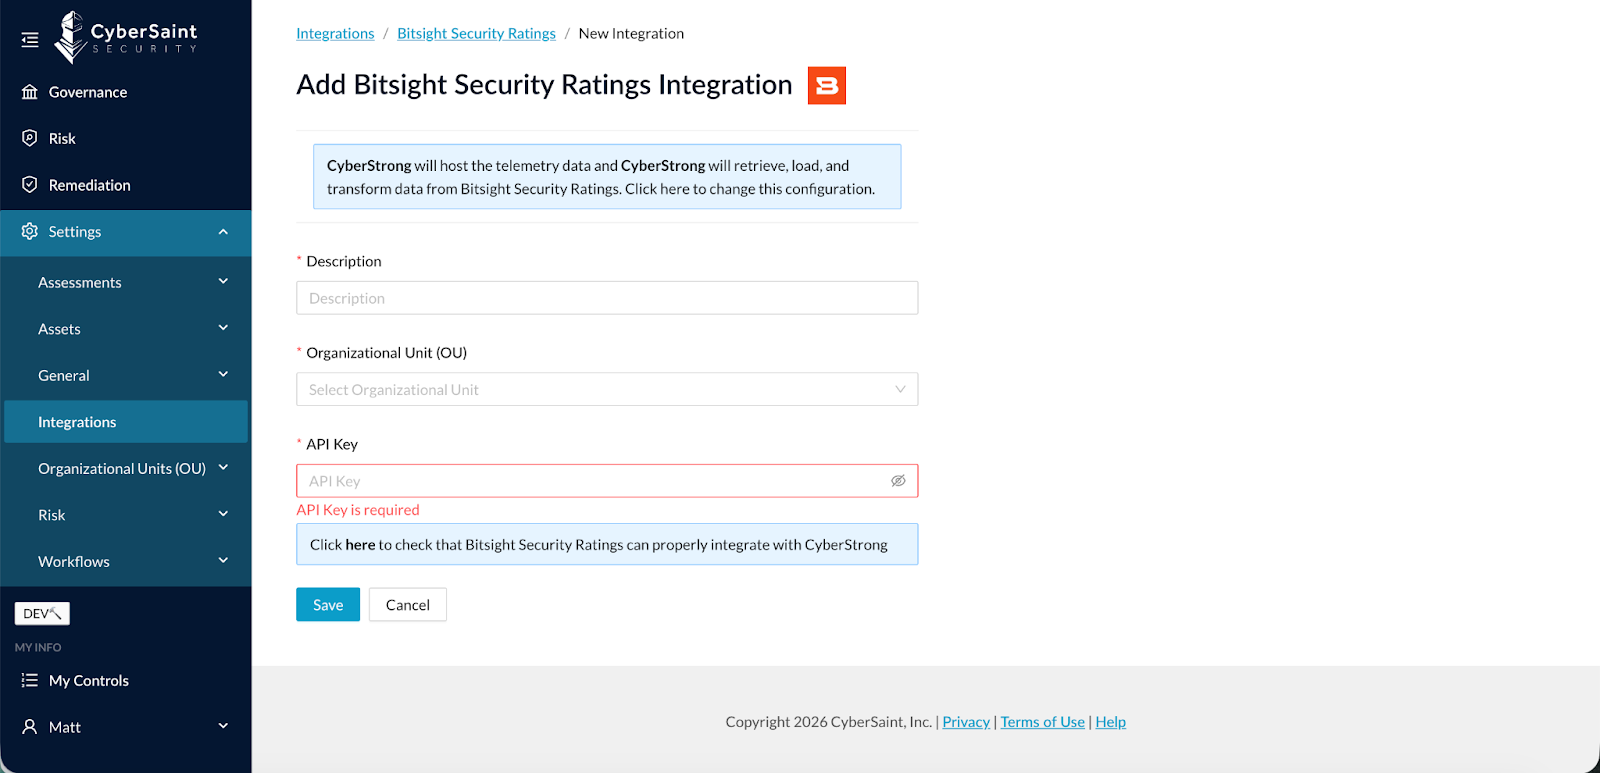Expand the Assessments submenu chevron
This screenshot has width=1600, height=773.
pos(223,282)
